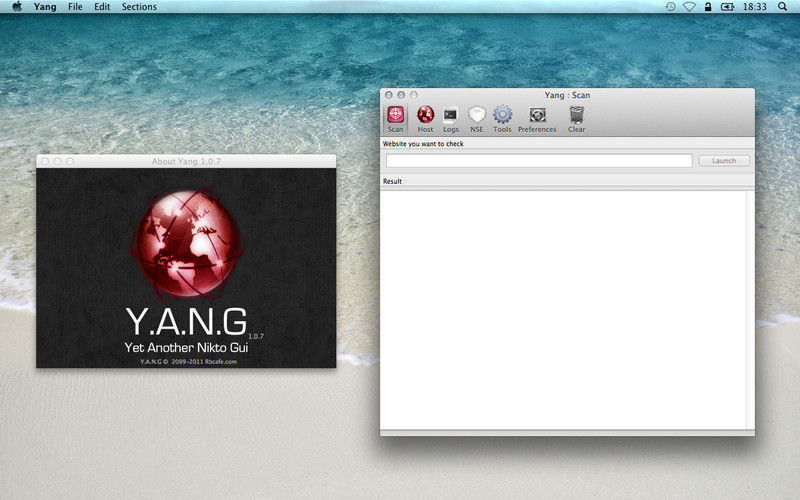Open the File menu
Screen dimensions: 800x500
click(75, 7)
